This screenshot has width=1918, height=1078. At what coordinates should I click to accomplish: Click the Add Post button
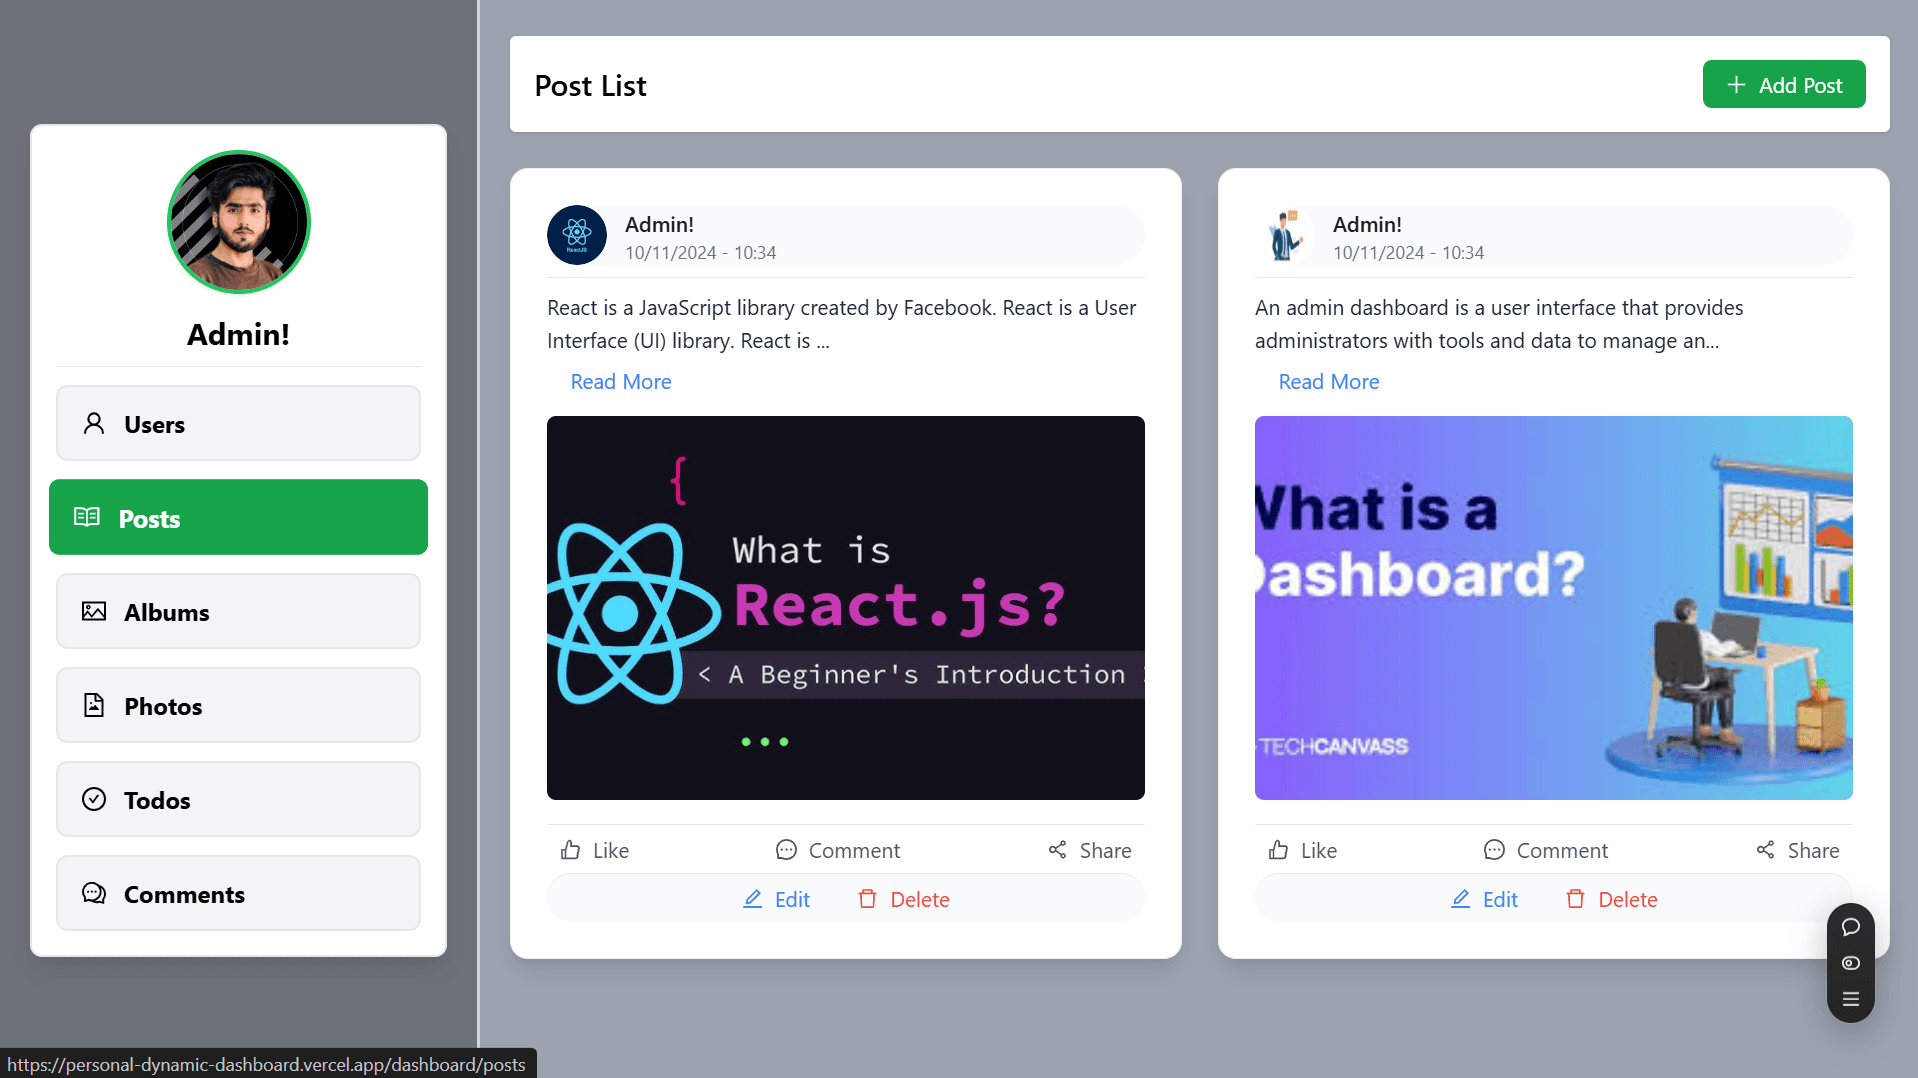[1784, 84]
